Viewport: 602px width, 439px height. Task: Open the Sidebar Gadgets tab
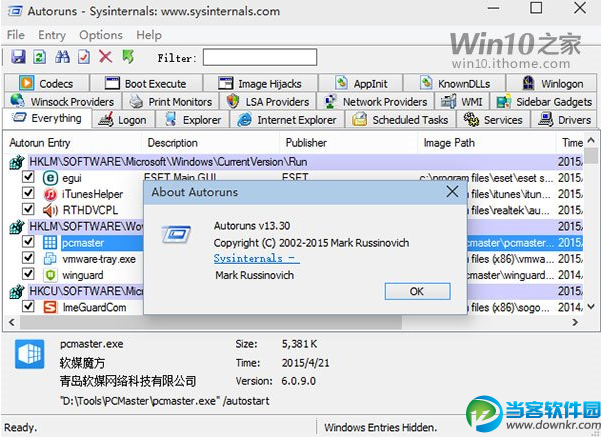coord(544,101)
